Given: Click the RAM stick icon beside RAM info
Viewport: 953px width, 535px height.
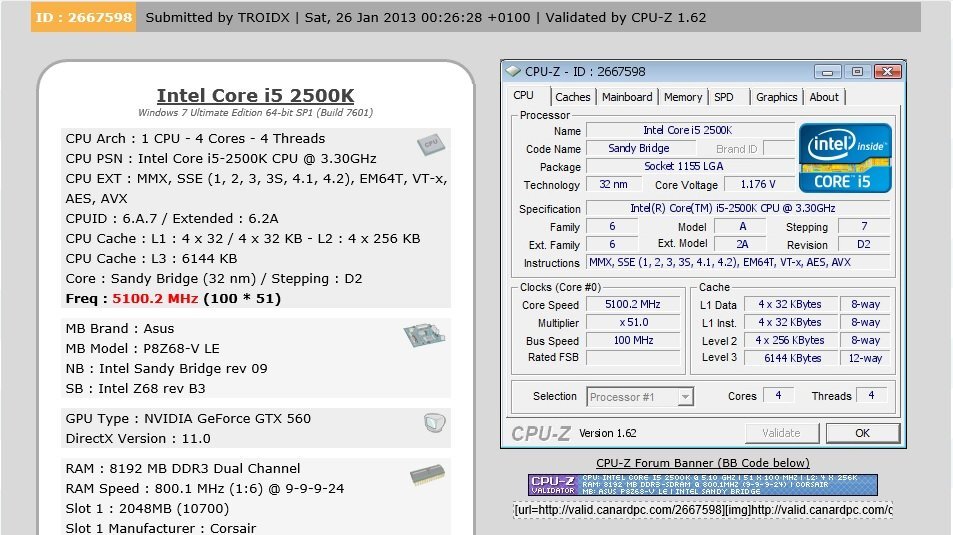Looking at the screenshot, I should click(427, 475).
